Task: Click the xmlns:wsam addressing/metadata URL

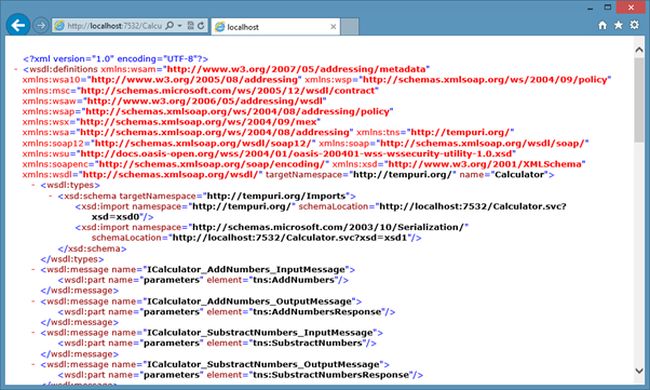Action: [x=296, y=69]
